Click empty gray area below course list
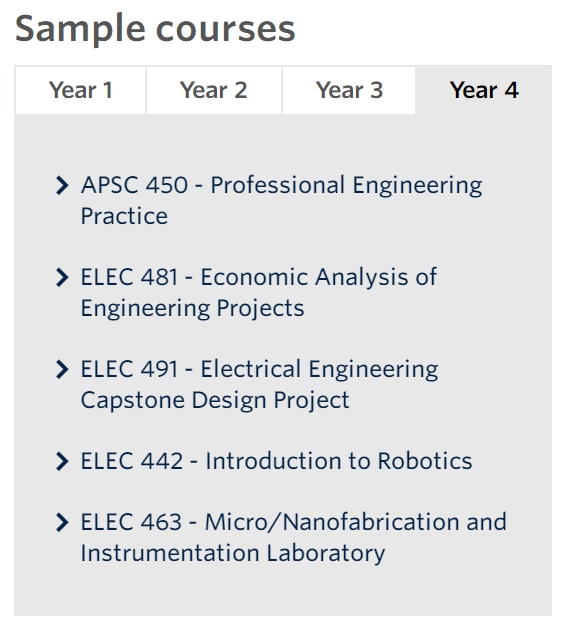The width and height of the screenshot is (565, 625). coord(283,594)
